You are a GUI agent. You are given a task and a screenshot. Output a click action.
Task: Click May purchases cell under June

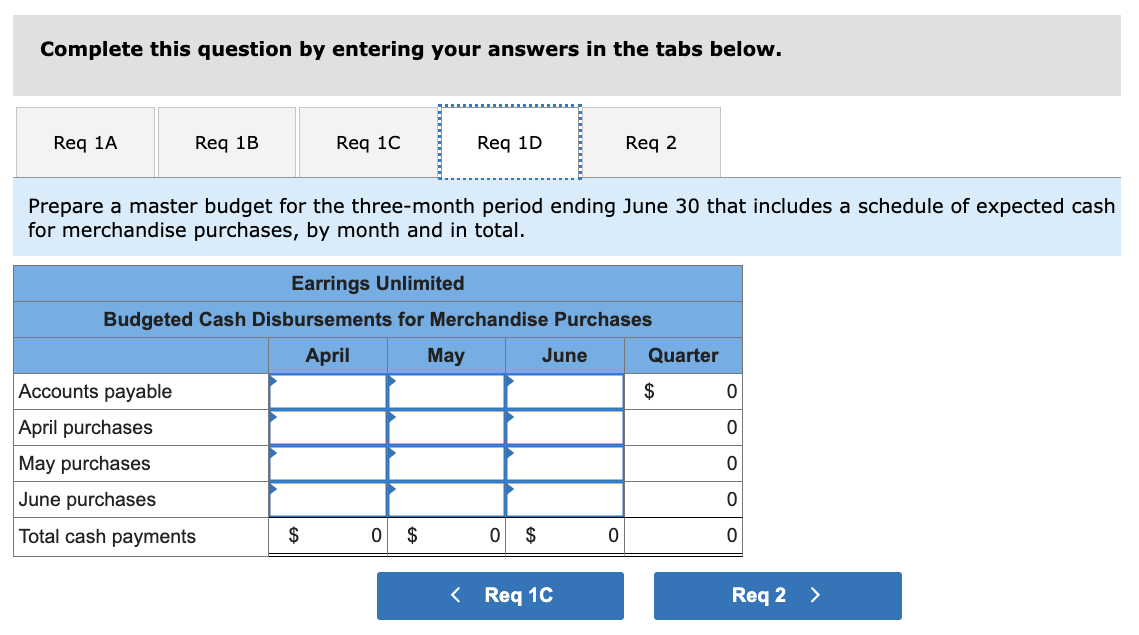(x=564, y=464)
